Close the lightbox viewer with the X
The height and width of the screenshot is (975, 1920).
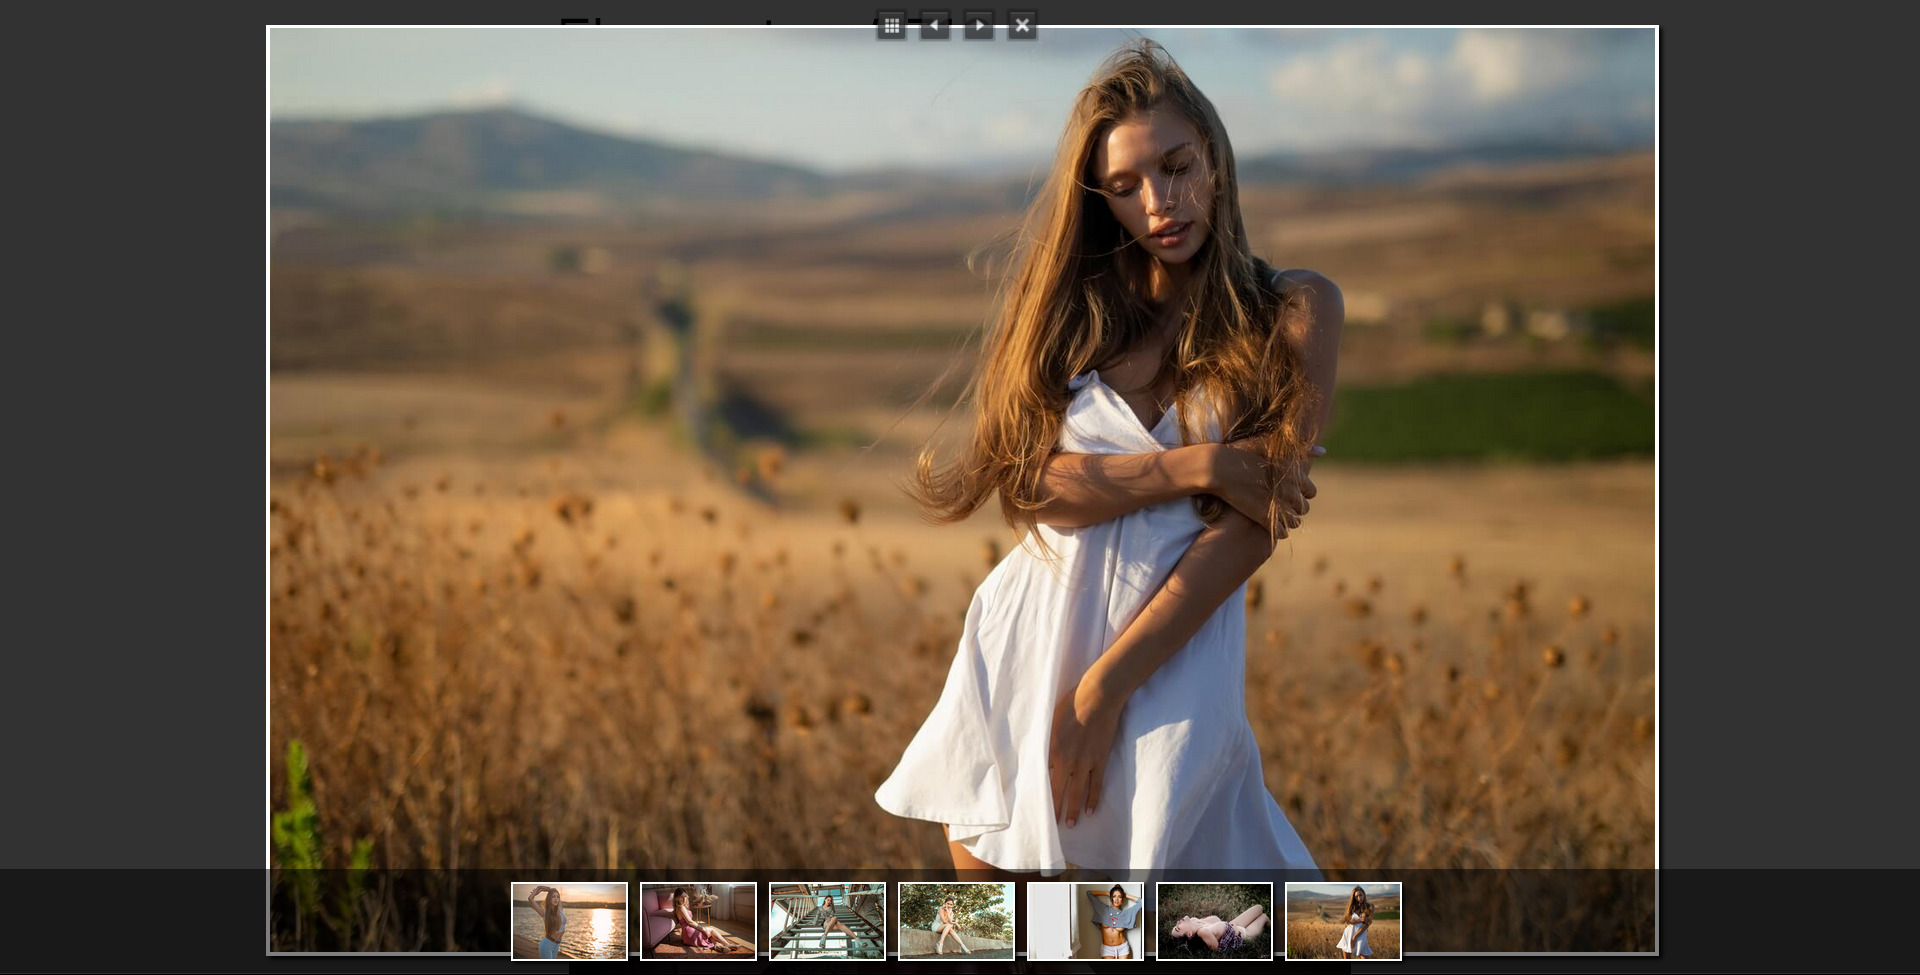coord(1022,26)
